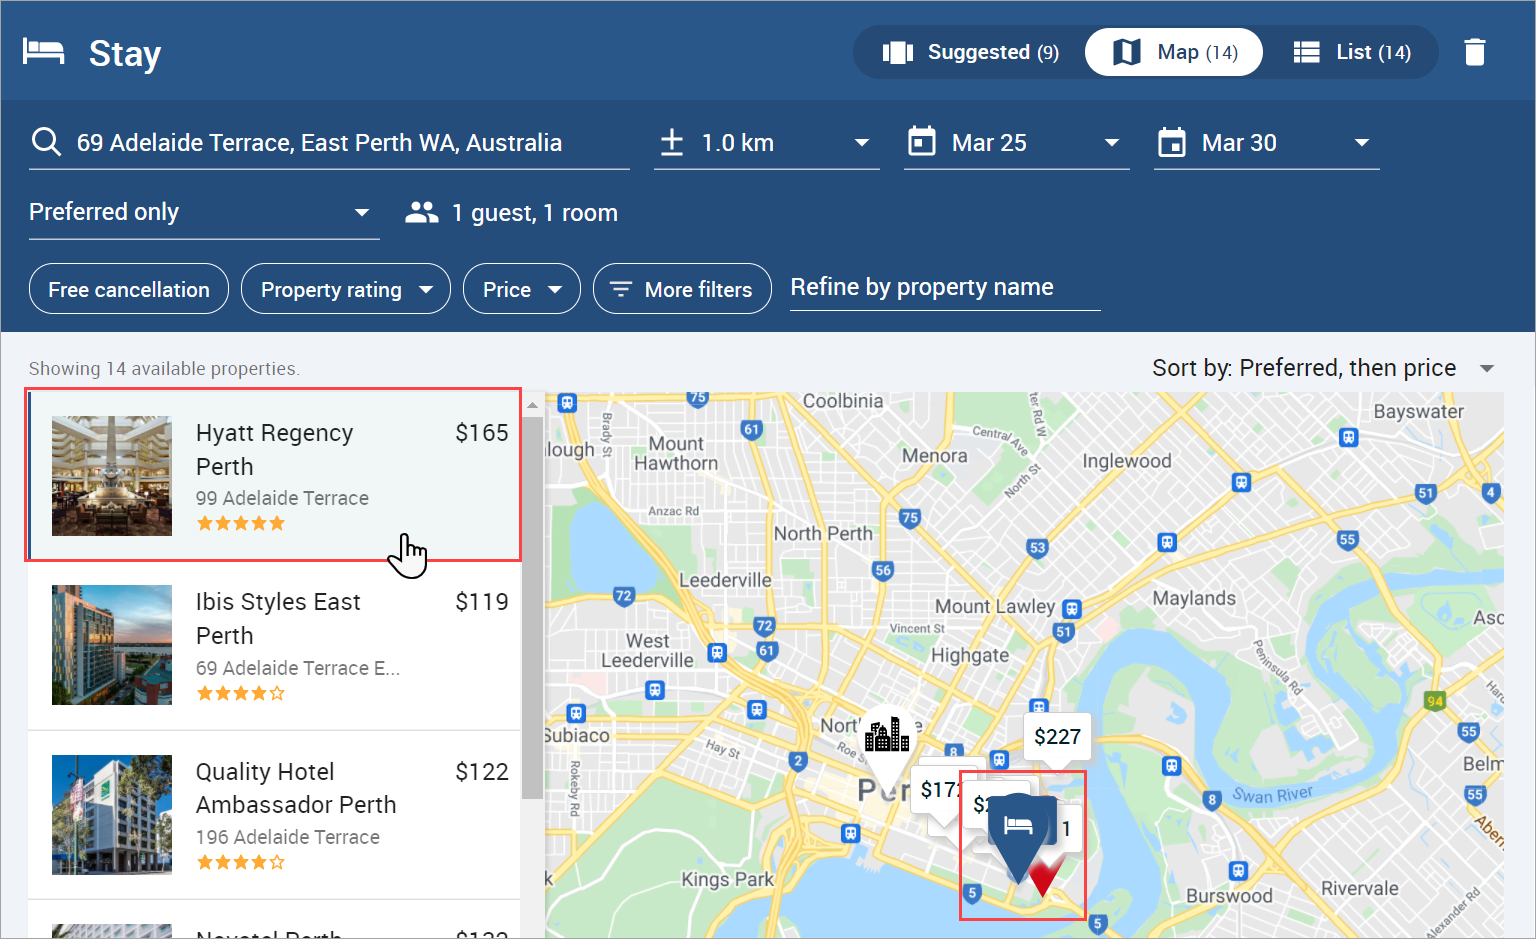The image size is (1536, 939).
Task: Open the Sort by dropdown
Action: [x=1324, y=368]
